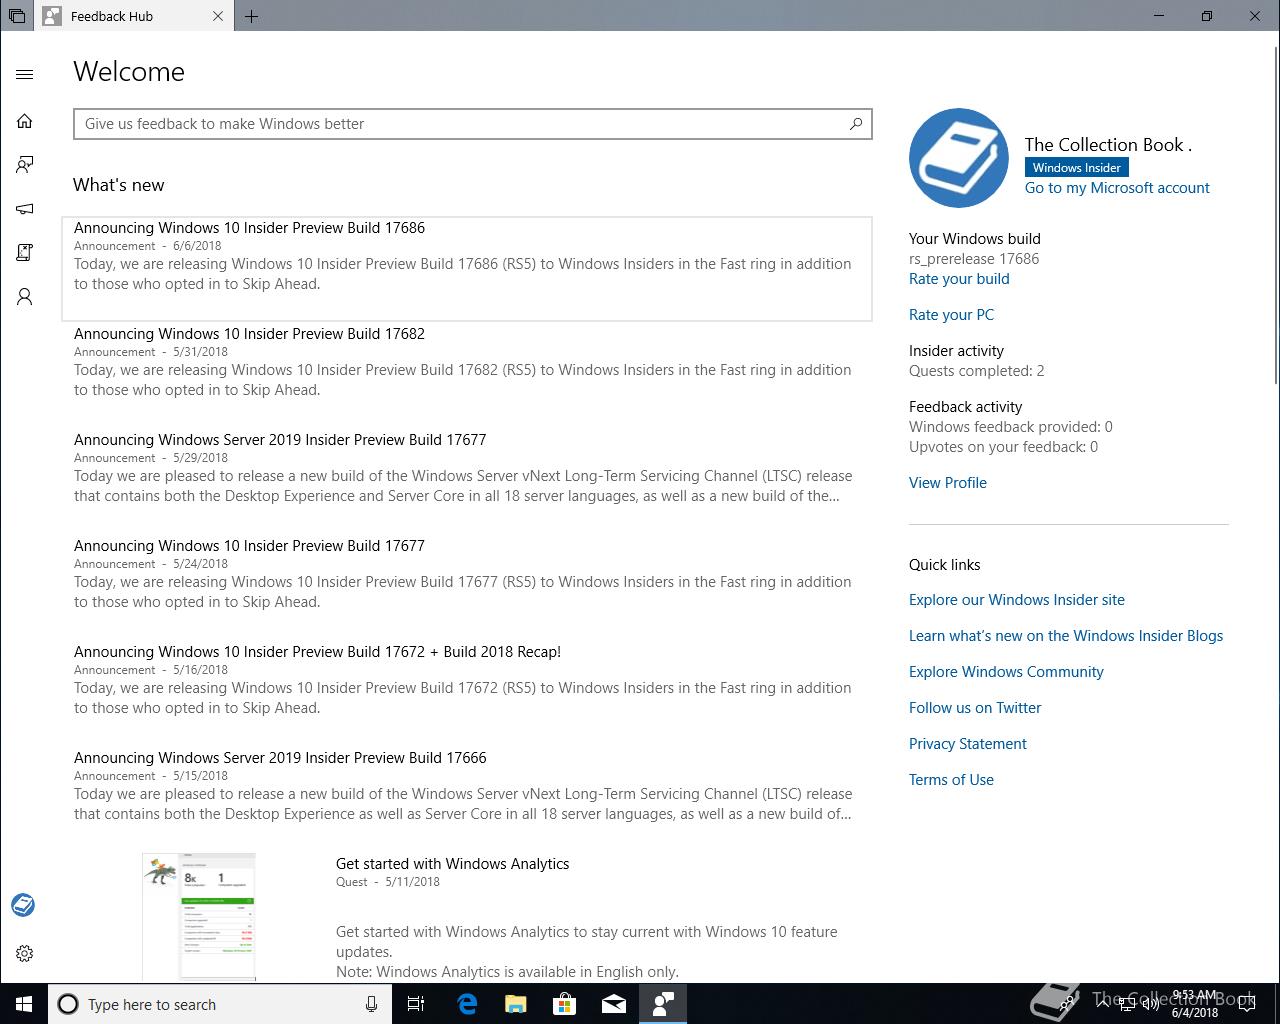Click Rate your build link
Viewport: 1280px width, 1024px height.
(x=959, y=279)
